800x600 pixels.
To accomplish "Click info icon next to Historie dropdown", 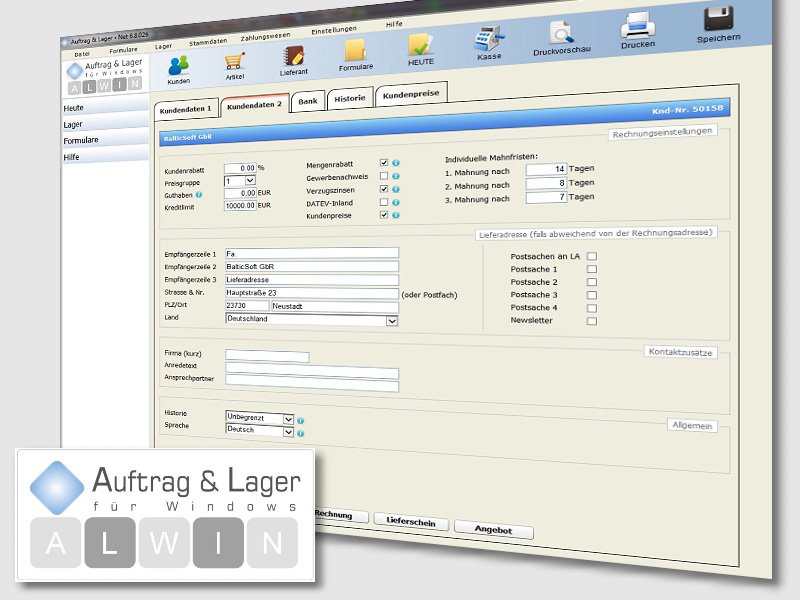I will click(x=301, y=421).
